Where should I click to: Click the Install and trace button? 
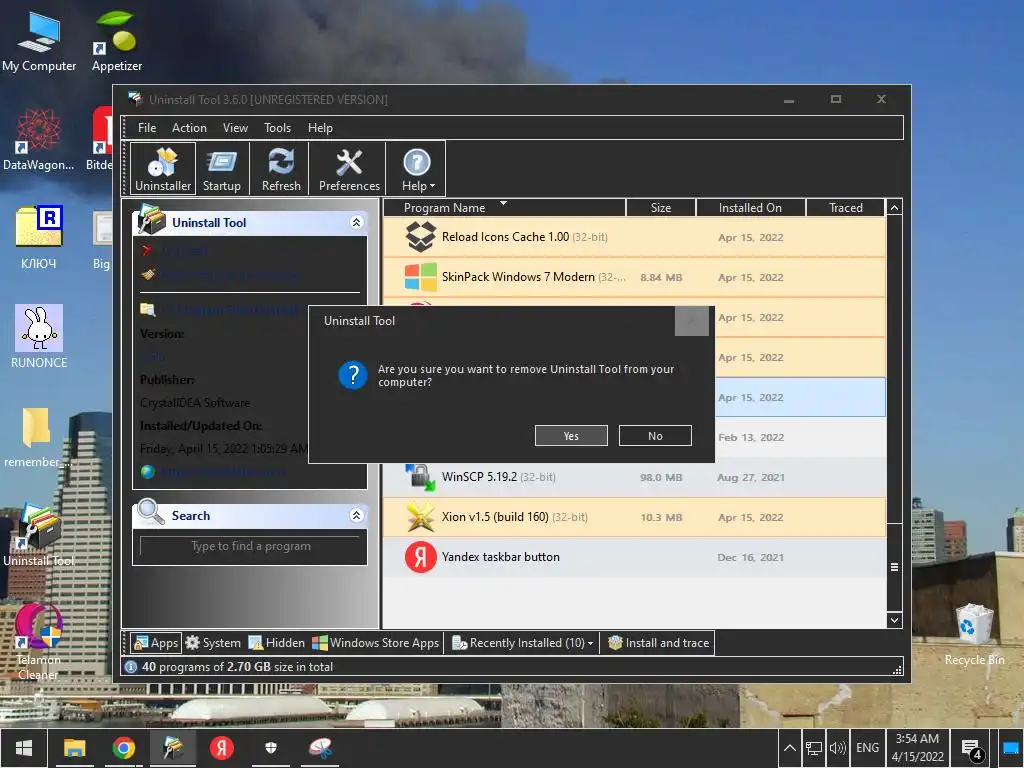[658, 643]
